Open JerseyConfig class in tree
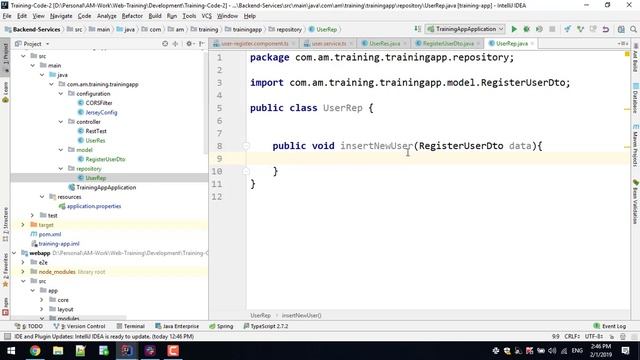Image resolution: width=640 pixels, height=360 pixels. [x=101, y=112]
